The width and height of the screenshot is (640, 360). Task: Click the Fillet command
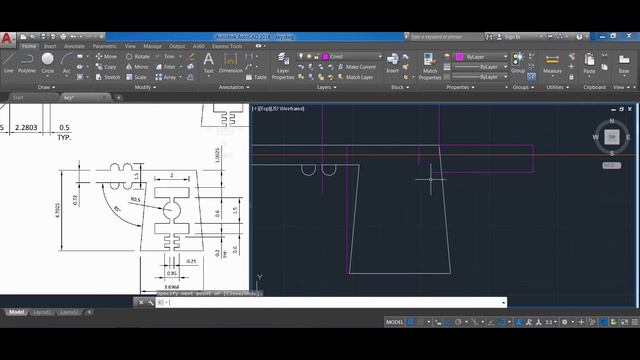pos(166,67)
